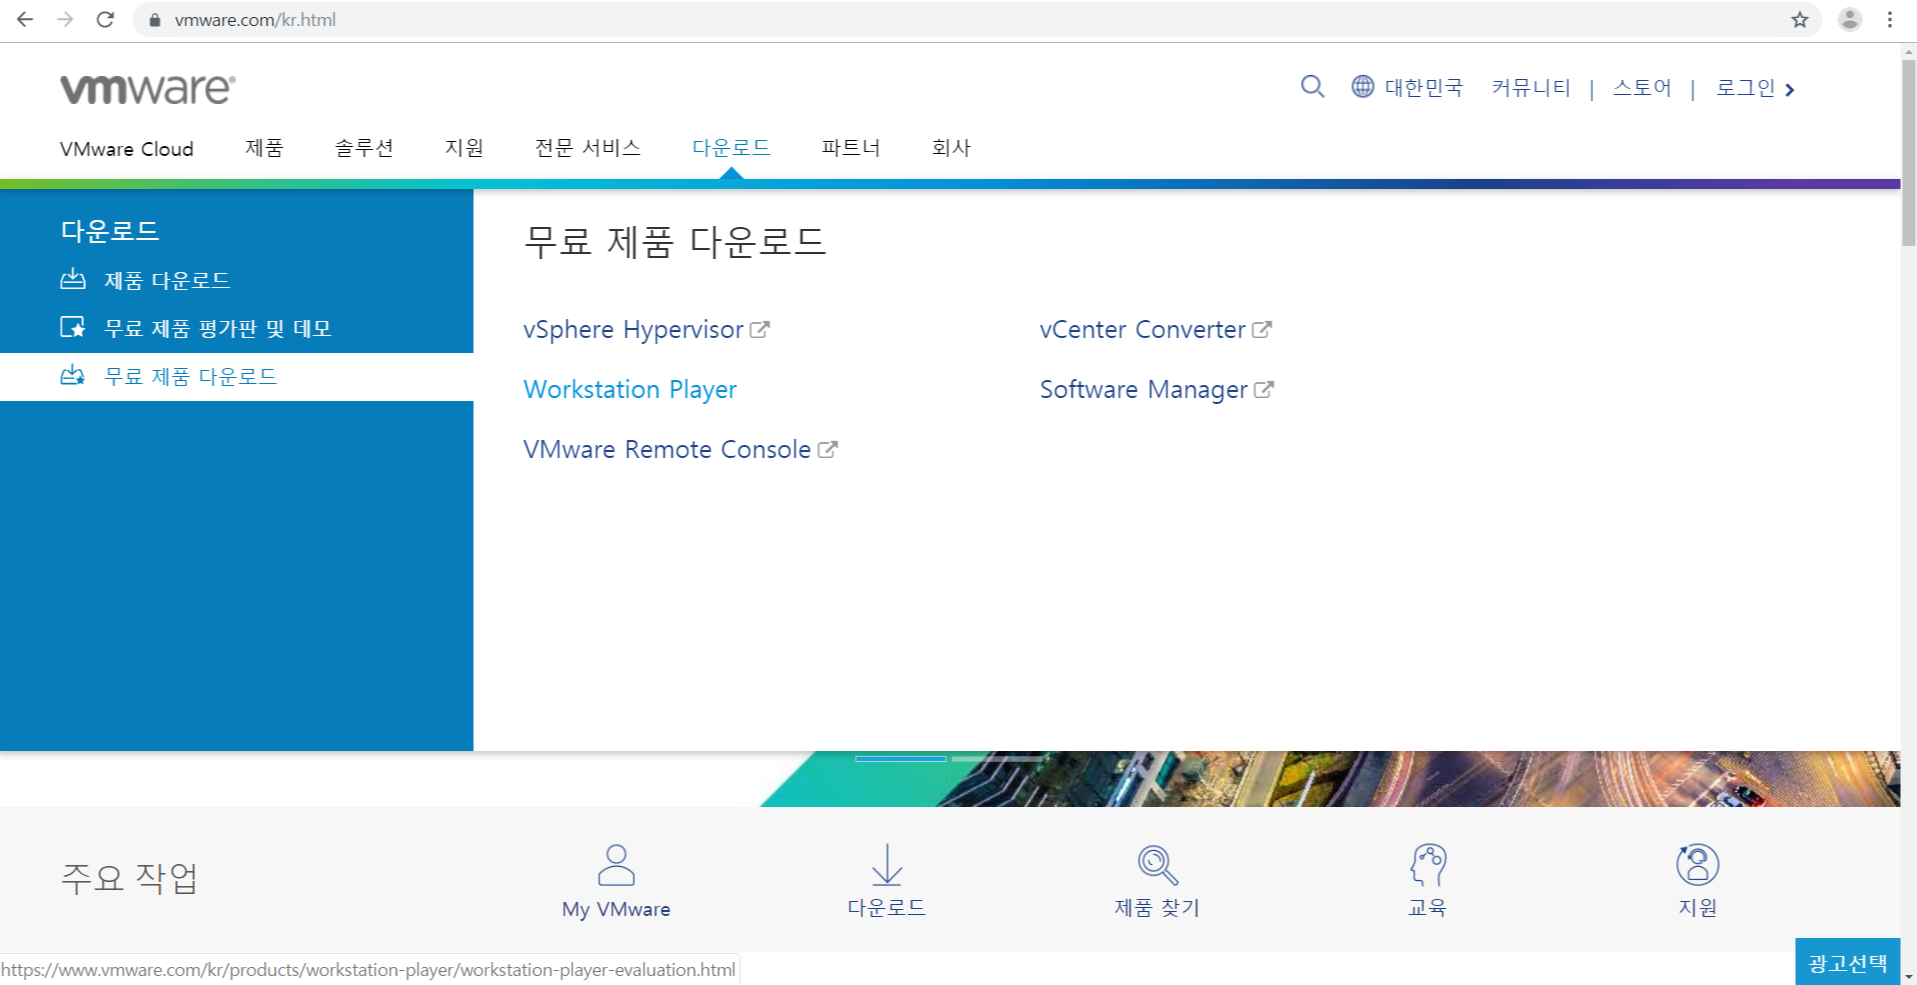Open the 솔루션 menu
1917x985 pixels.
[364, 148]
